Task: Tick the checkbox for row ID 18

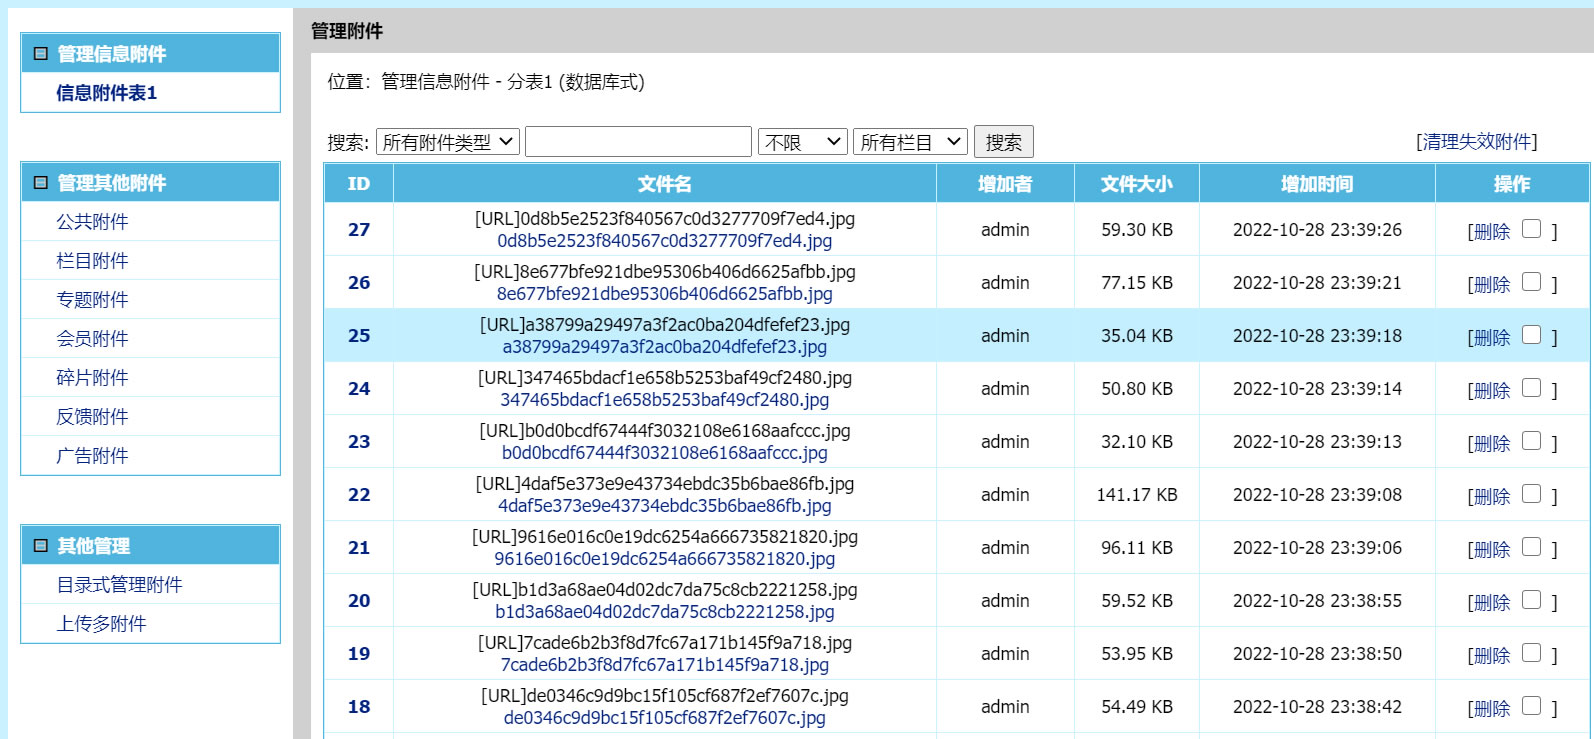Action: pyautogui.click(x=1531, y=706)
